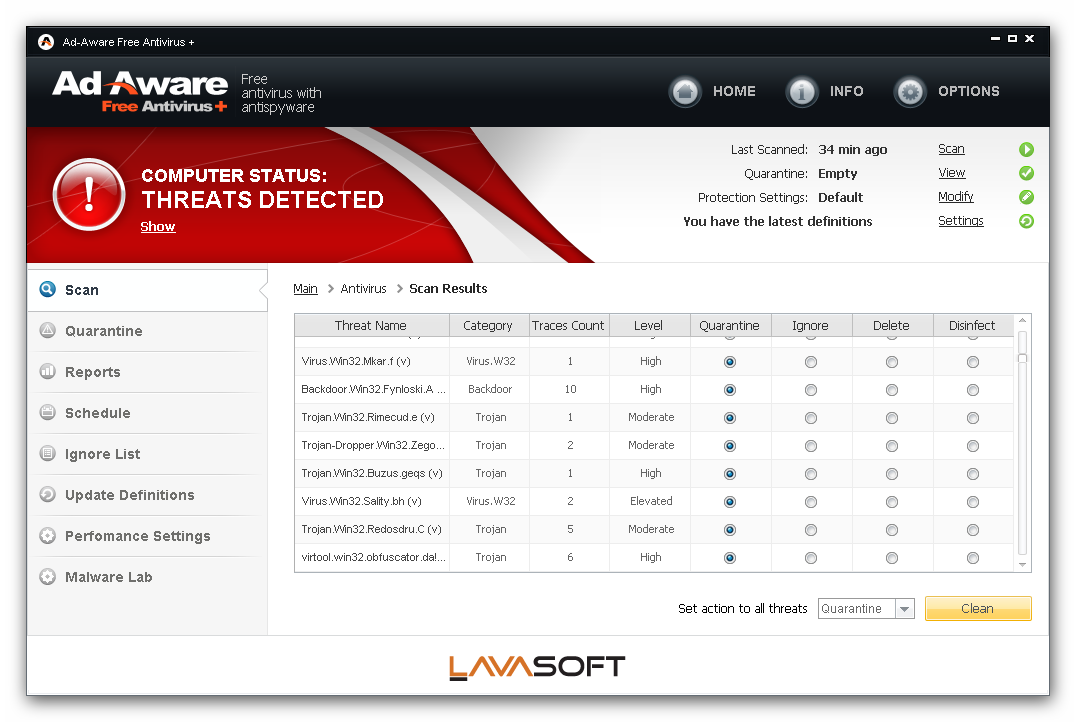Click the green Scan arrow icon
The height and width of the screenshot is (722, 1076).
pos(1026,150)
